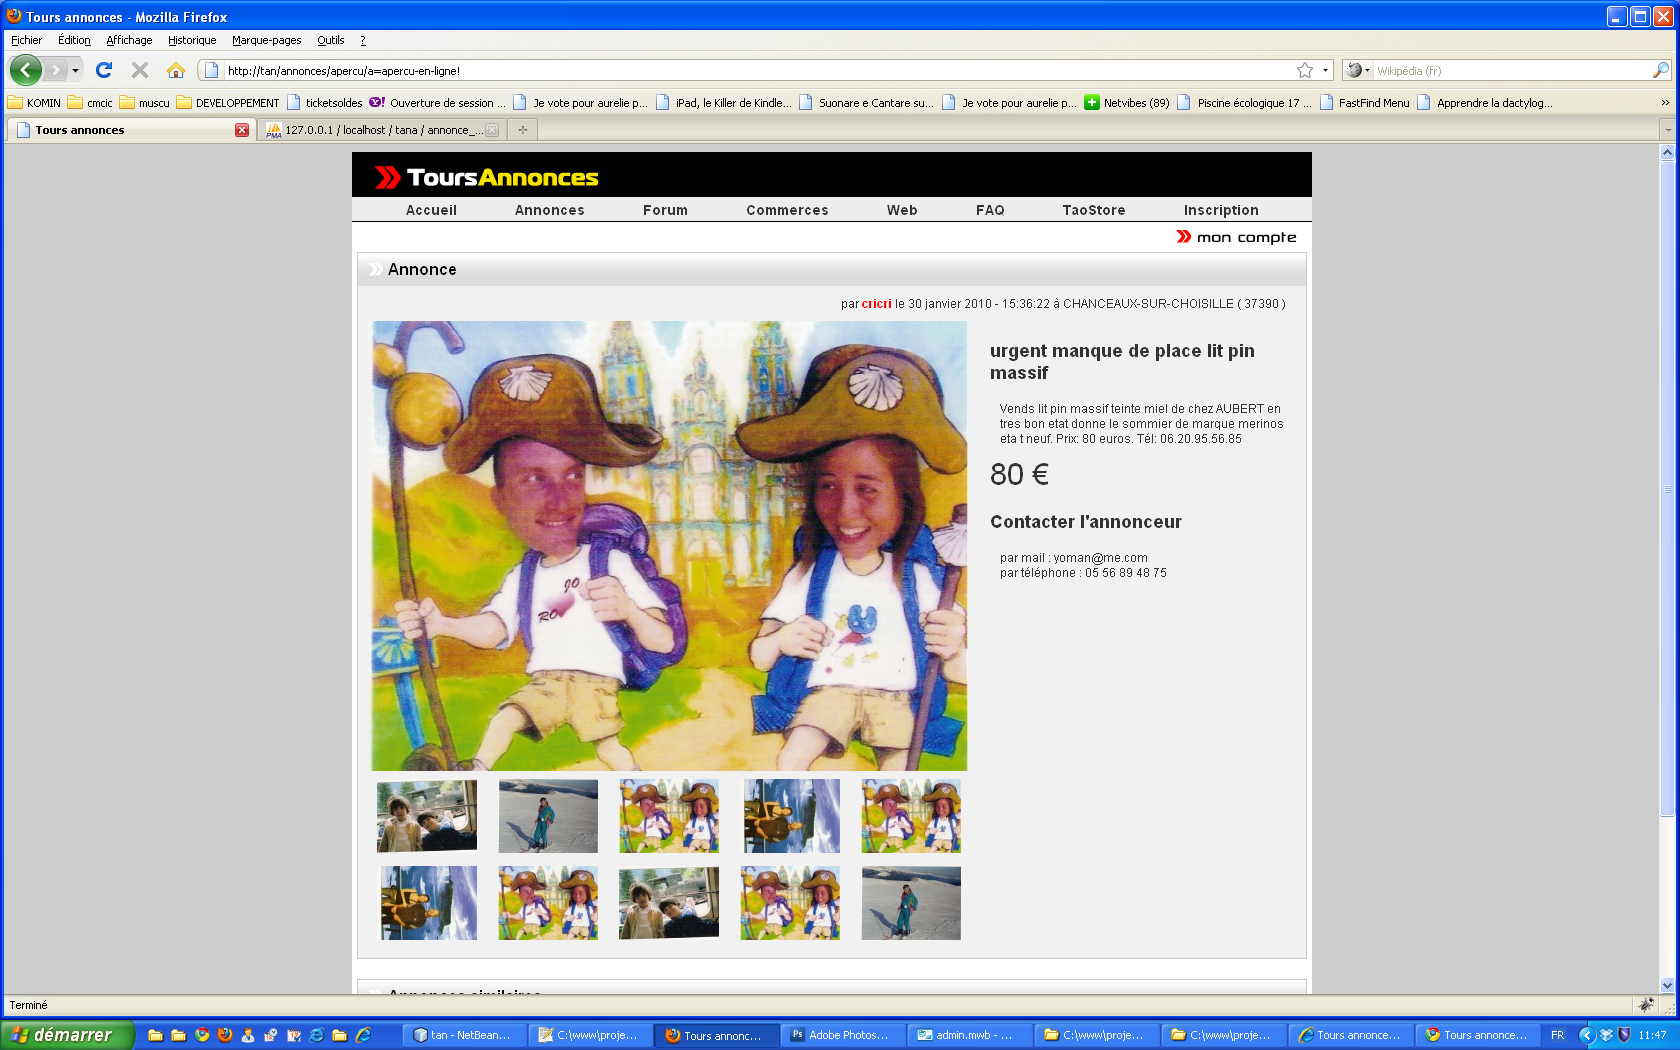Screen dimensions: 1680x1050
Task: Open the KOMIN bookmarks folder
Action: pyautogui.click(x=35, y=102)
